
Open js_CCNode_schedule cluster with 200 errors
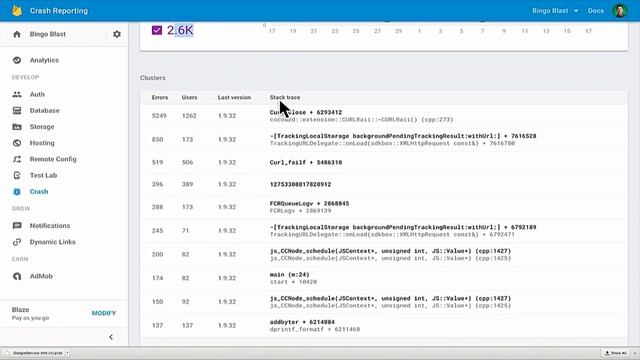point(384,254)
